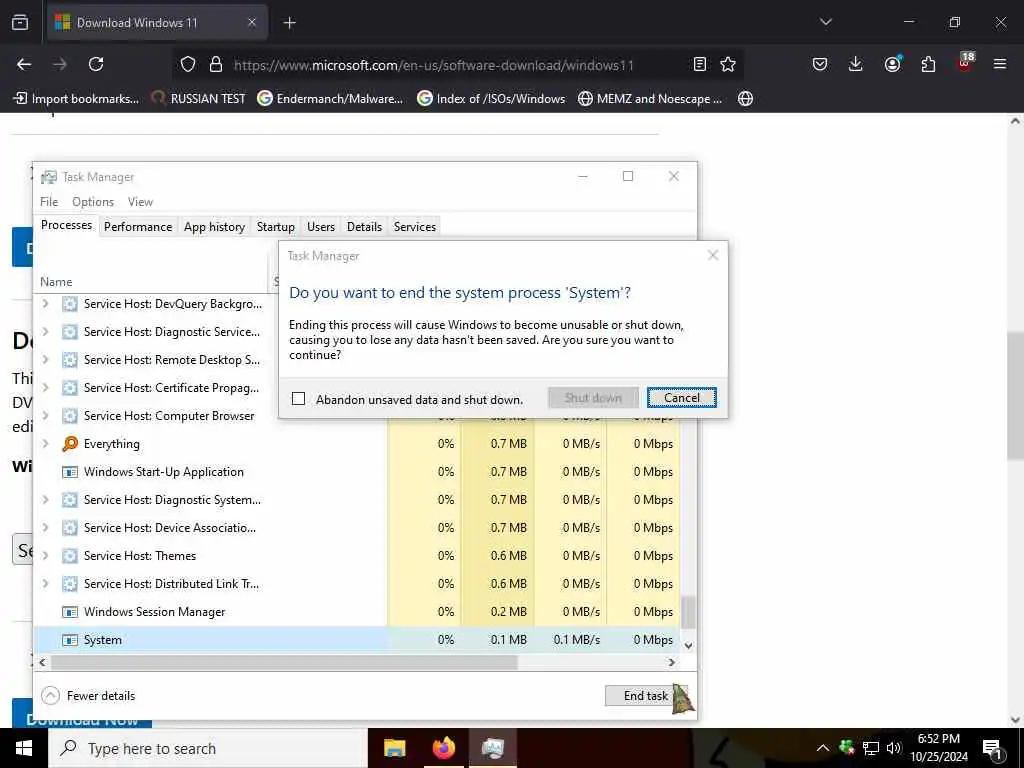The width and height of the screenshot is (1024, 768).
Task: Open the Firefox hamburger application menu
Action: coord(1000,64)
